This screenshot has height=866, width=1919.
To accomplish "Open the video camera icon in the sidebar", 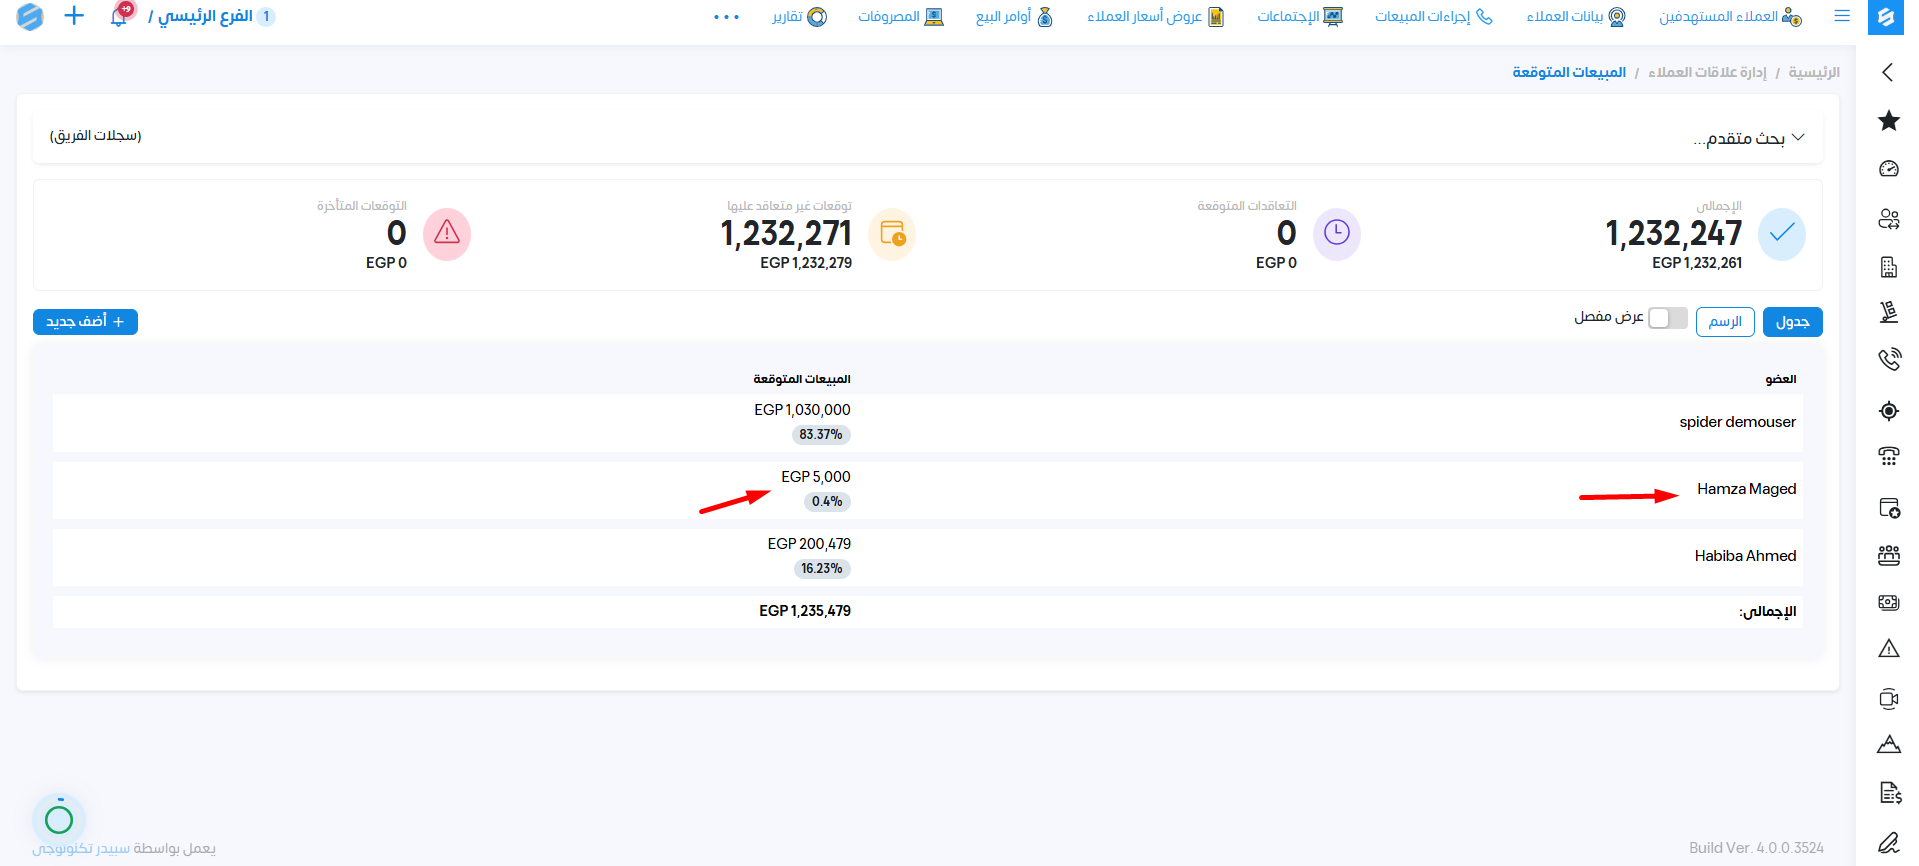I will point(1888,698).
